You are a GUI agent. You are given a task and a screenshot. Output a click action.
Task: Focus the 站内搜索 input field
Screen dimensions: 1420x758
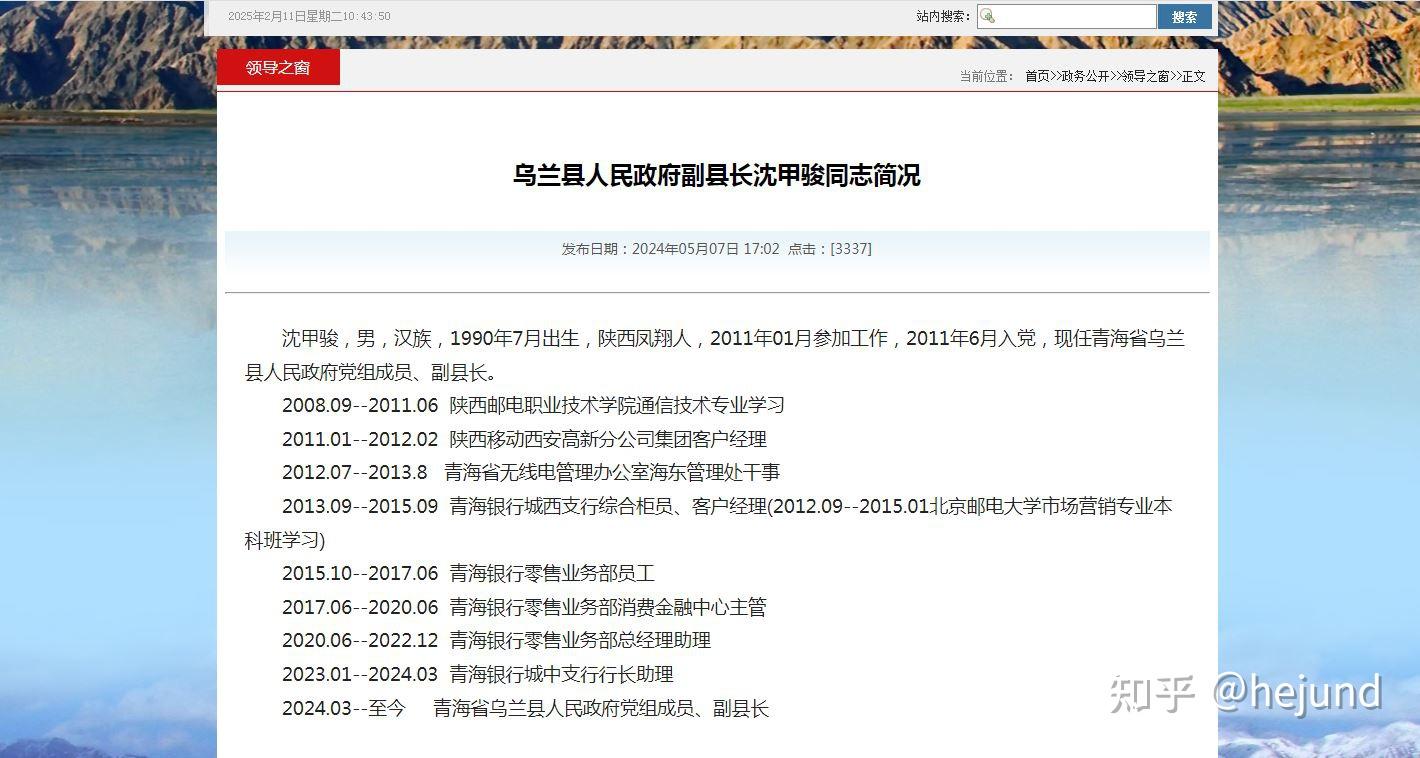pos(1067,16)
